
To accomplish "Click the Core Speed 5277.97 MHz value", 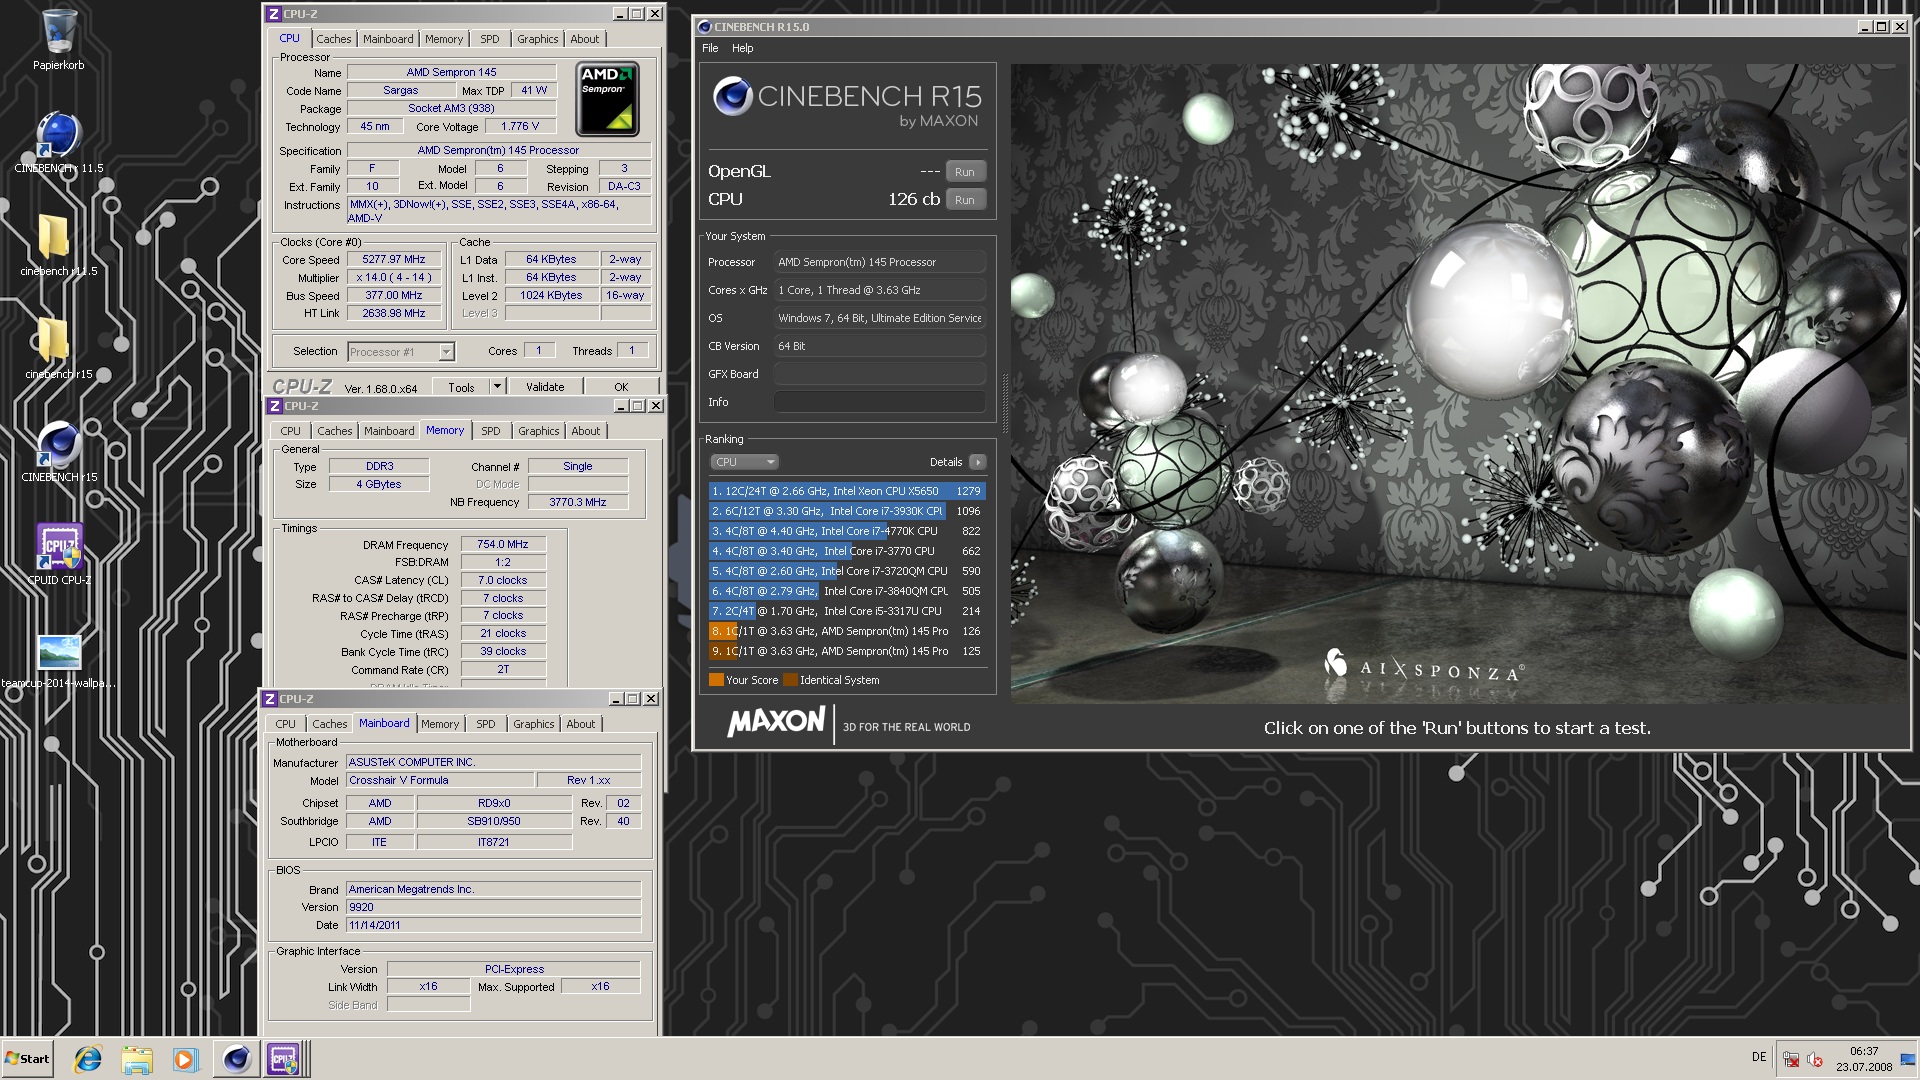I will click(x=394, y=259).
